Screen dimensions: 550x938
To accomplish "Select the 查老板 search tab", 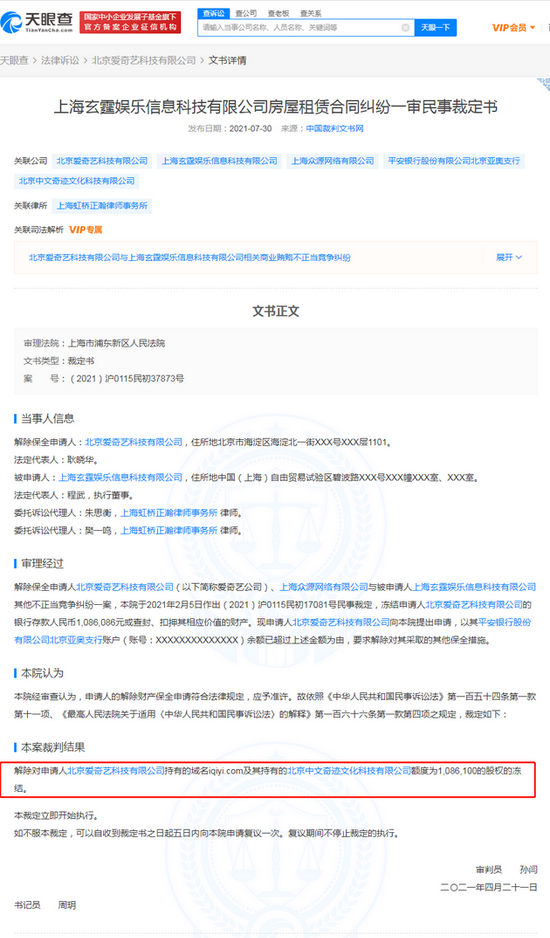I will (278, 13).
